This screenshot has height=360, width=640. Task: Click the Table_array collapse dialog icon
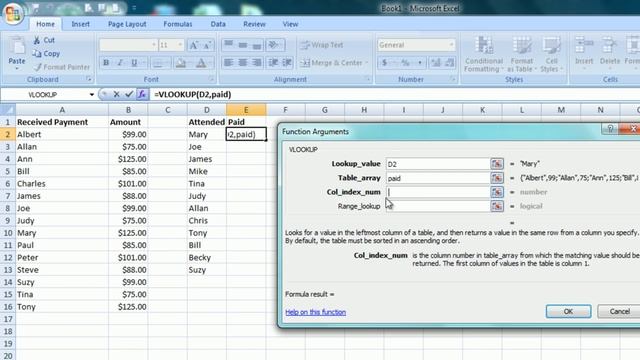tap(497, 178)
